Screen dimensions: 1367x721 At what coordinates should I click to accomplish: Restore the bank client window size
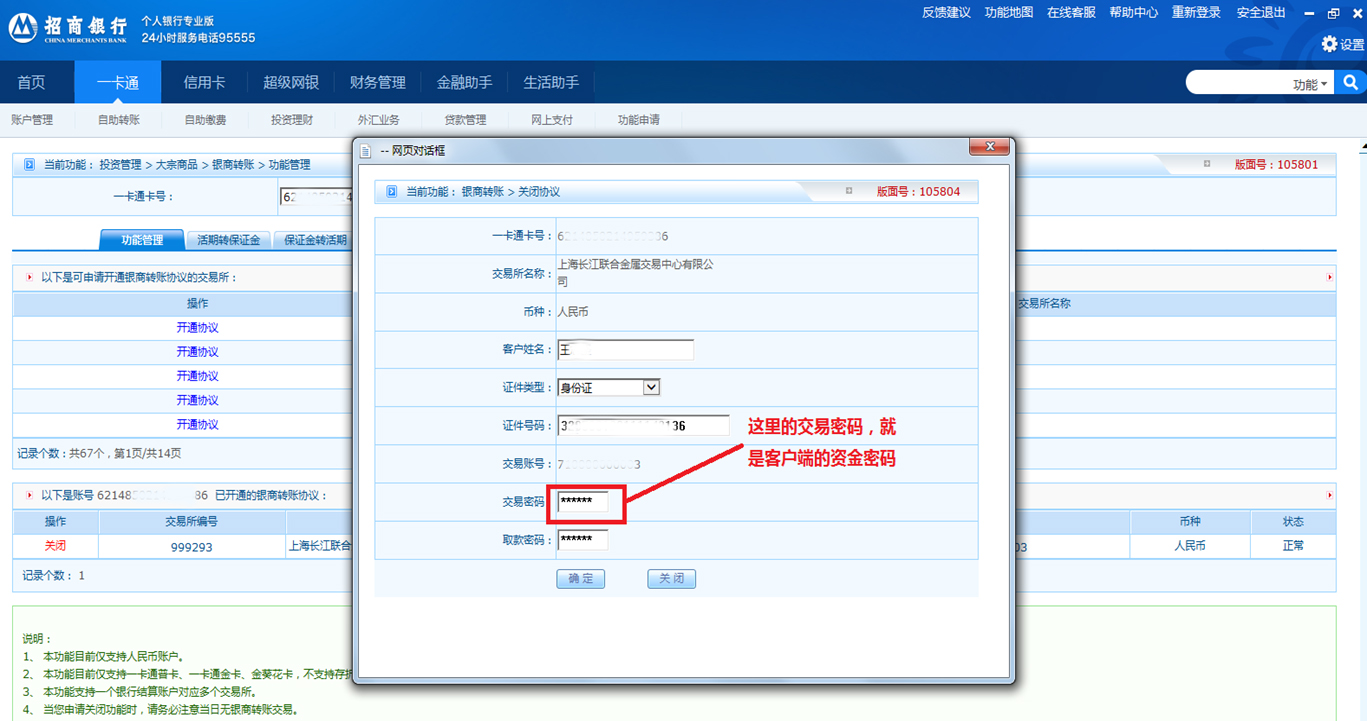click(x=1333, y=13)
